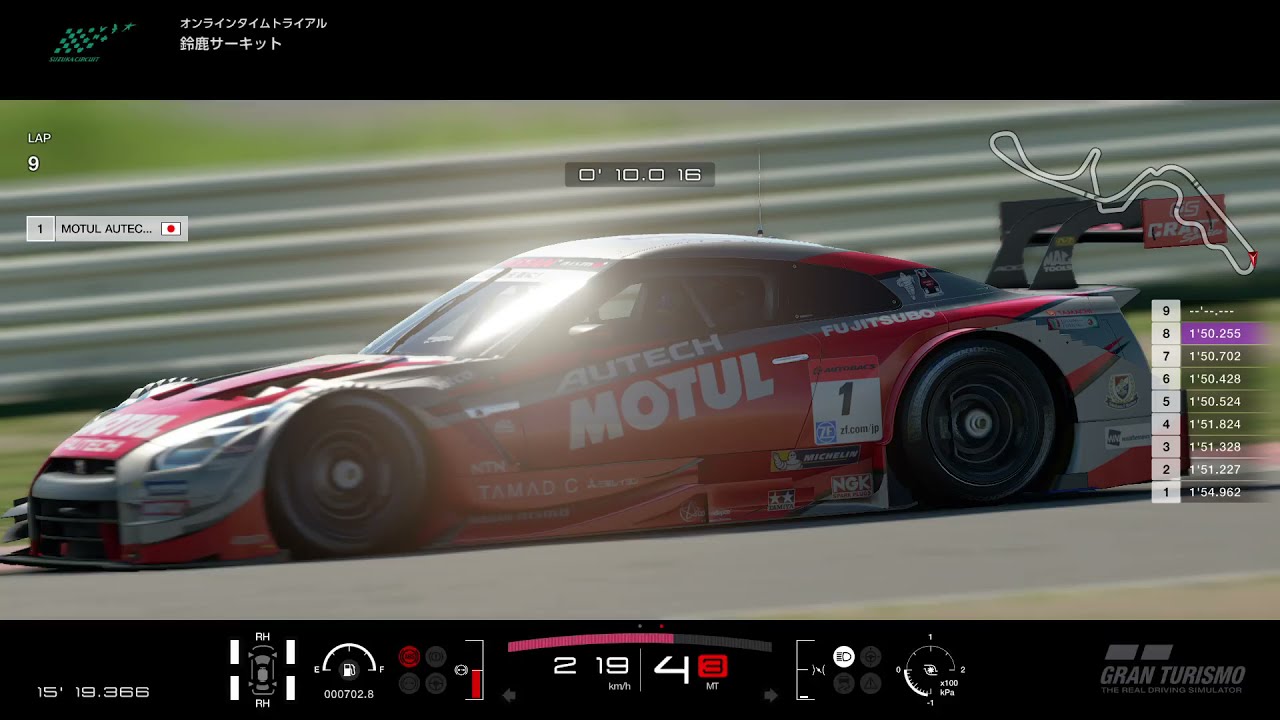Click the rear-right tire wear bar
This screenshot has height=720, width=1280.
point(290,687)
